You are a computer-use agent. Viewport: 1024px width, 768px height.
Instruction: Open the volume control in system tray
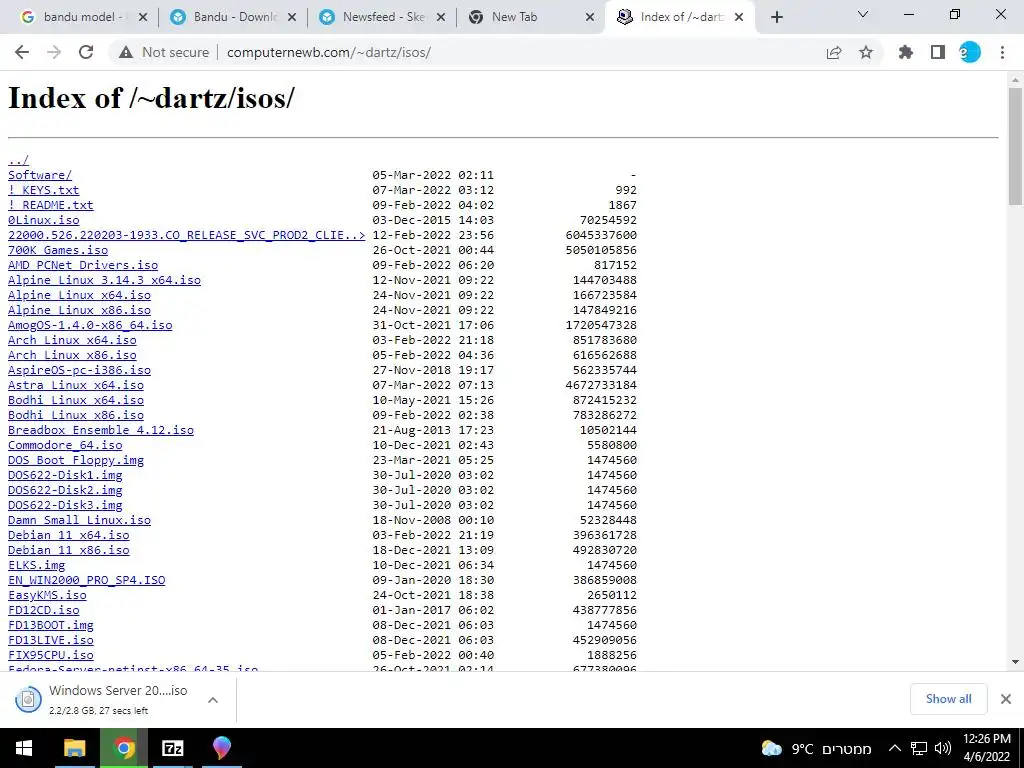click(x=942, y=748)
